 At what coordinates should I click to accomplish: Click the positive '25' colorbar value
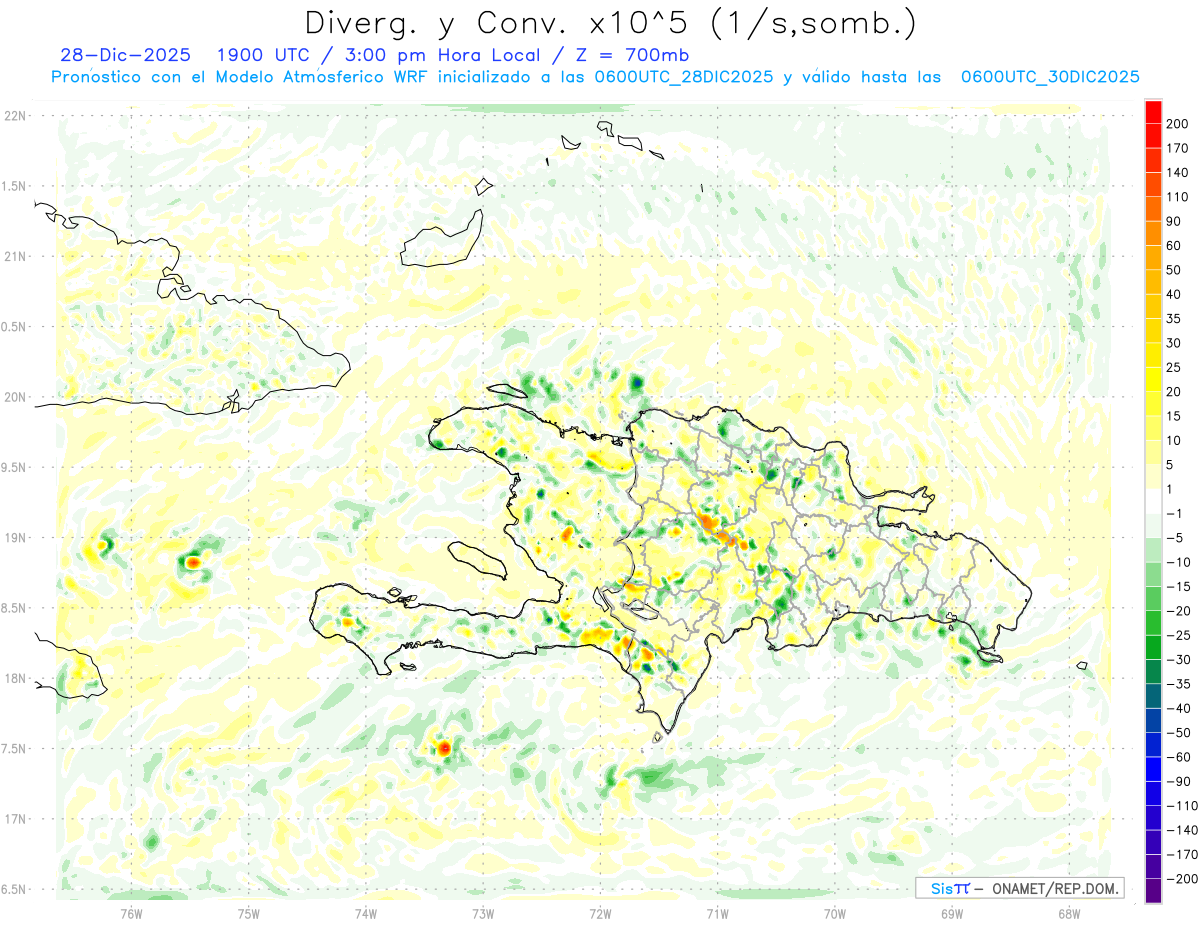(x=1175, y=367)
